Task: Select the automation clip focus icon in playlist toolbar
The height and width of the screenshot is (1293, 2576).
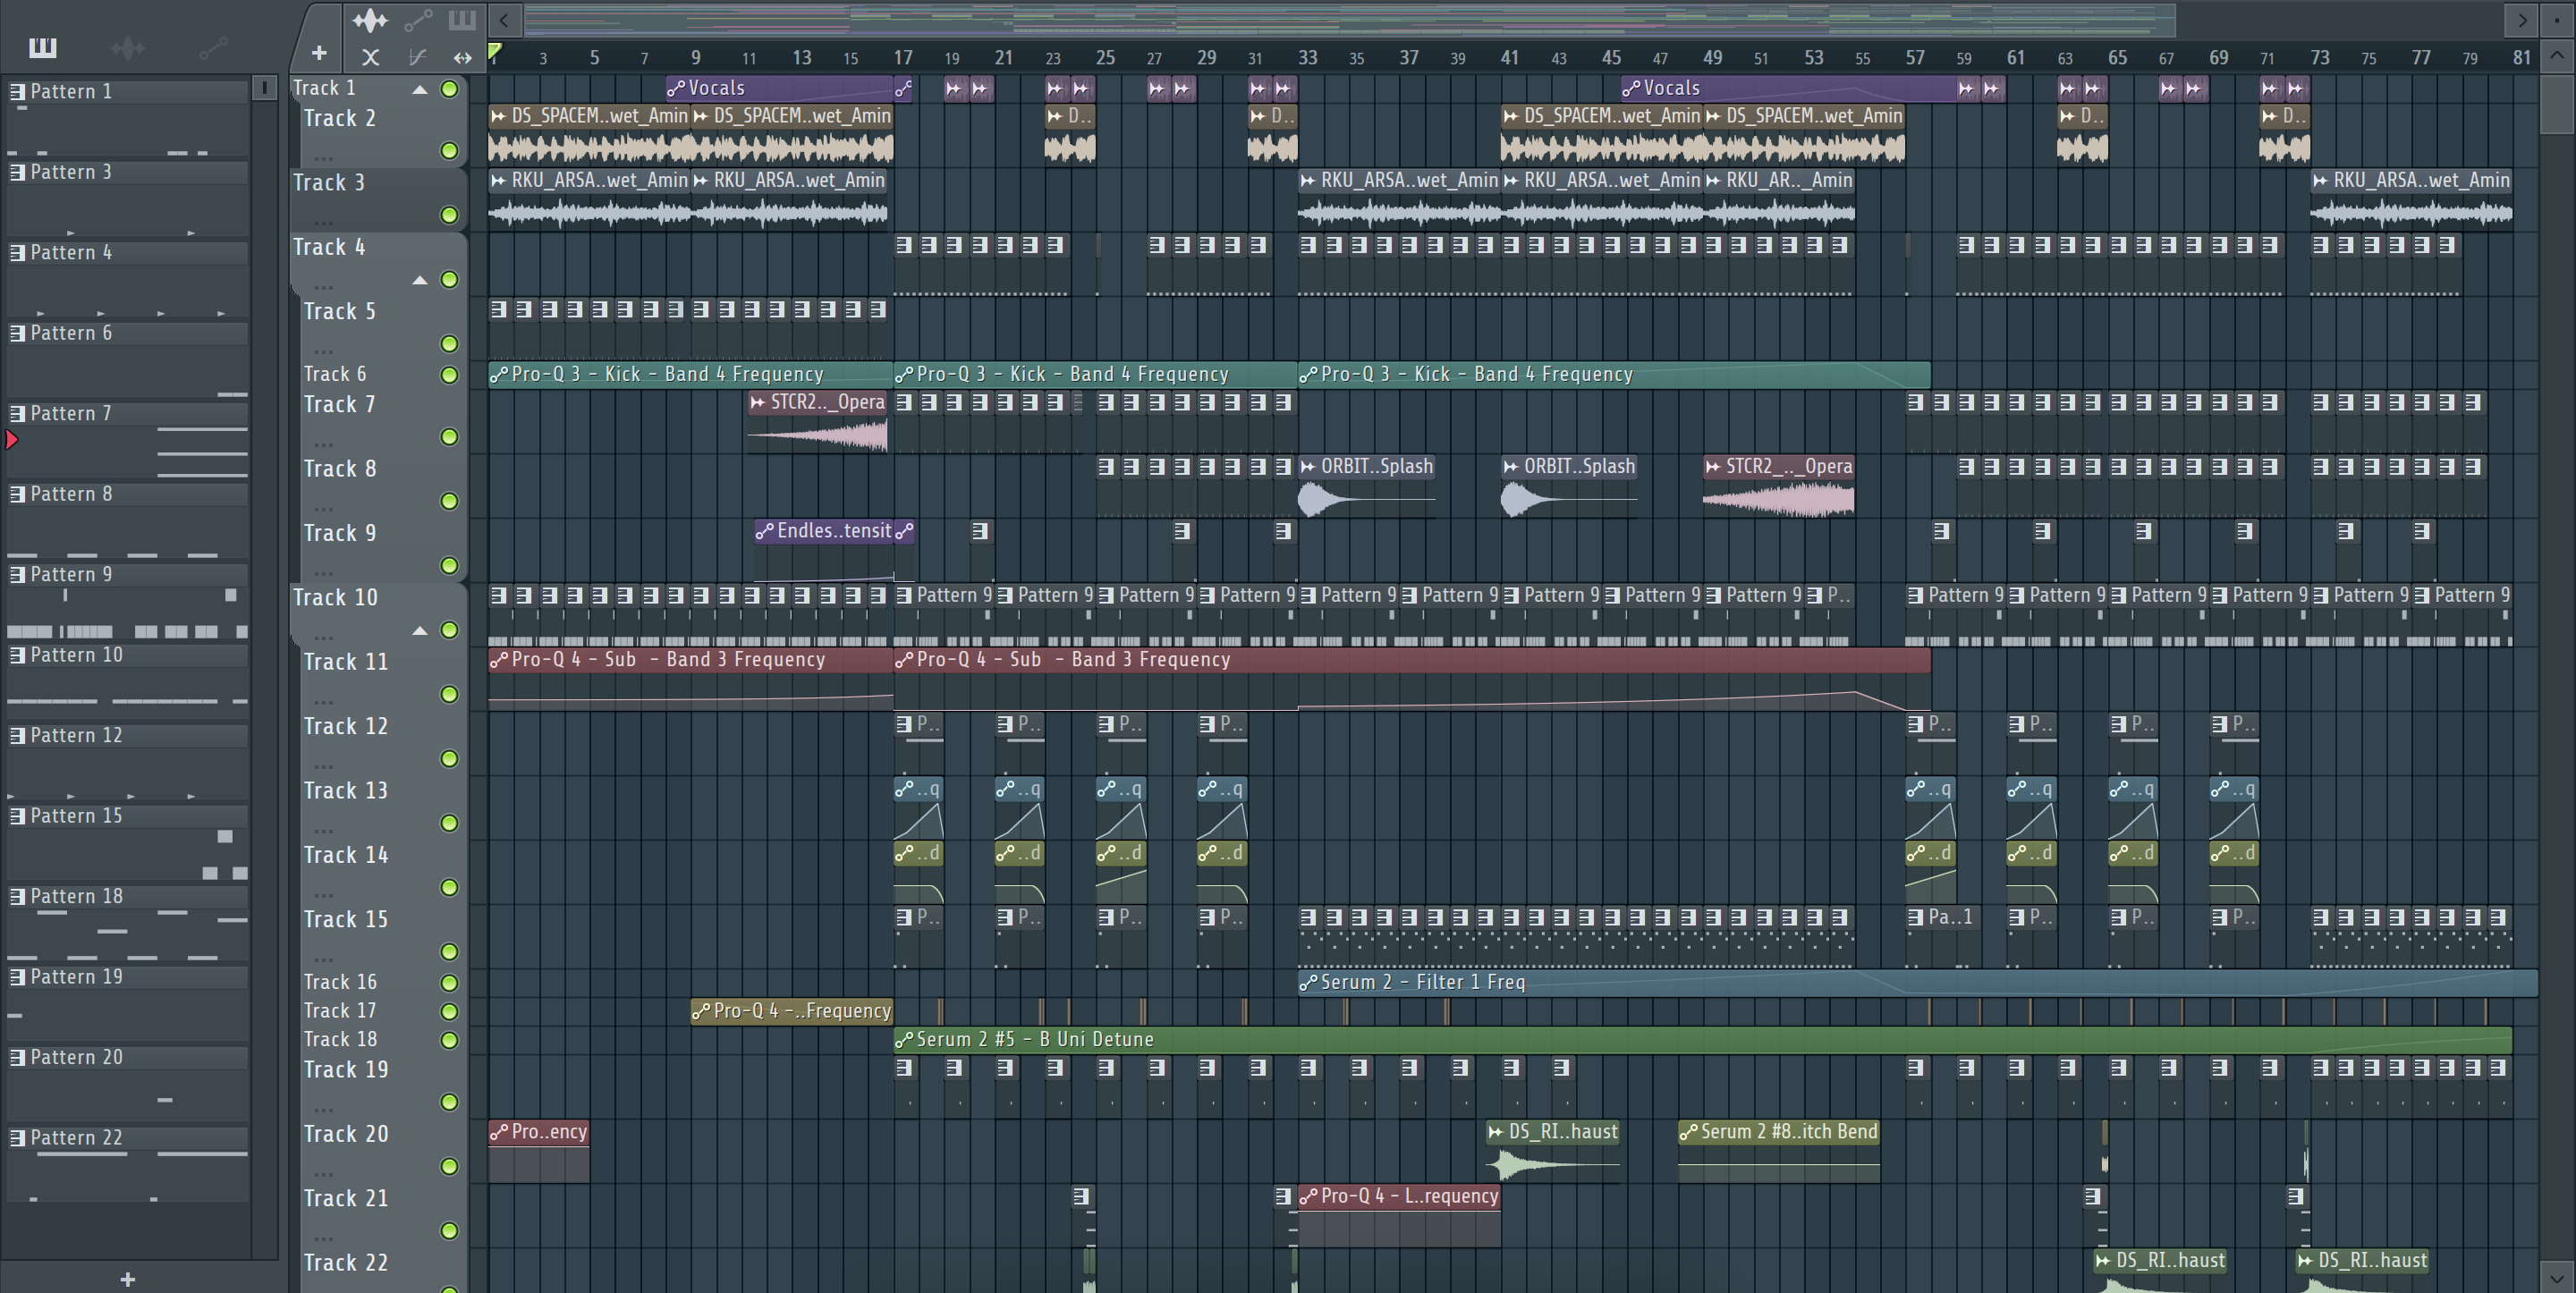Action: coord(418,19)
